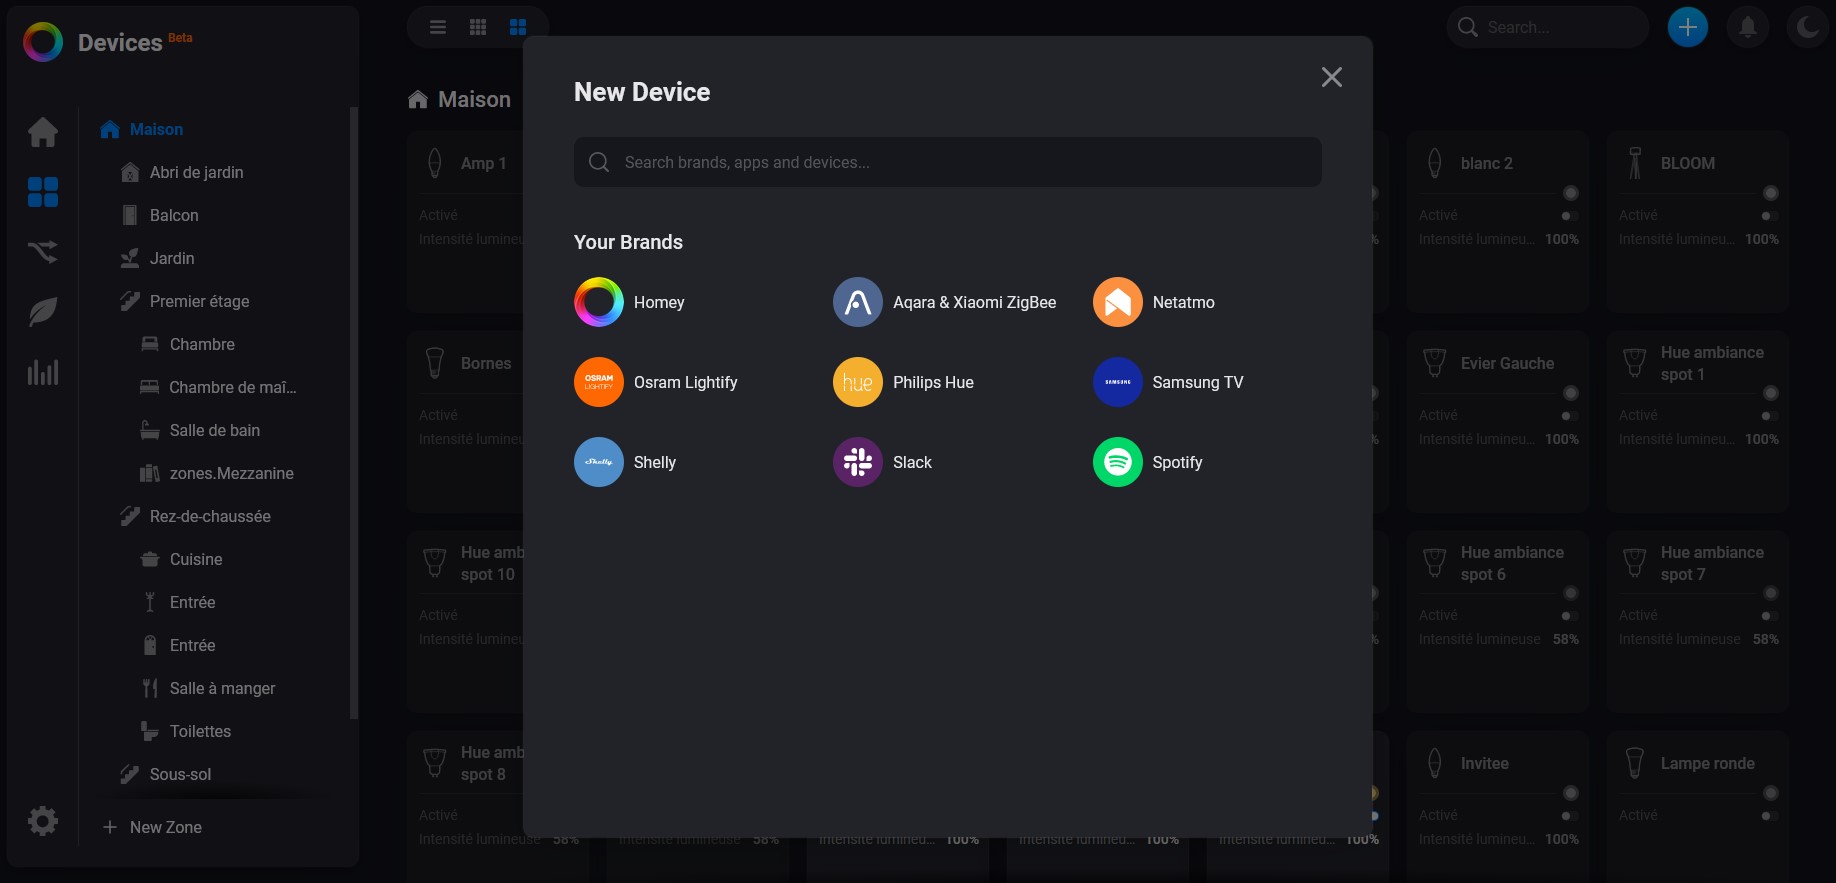This screenshot has height=883, width=1836.
Task: Select the Jardin zone
Action: [172, 258]
